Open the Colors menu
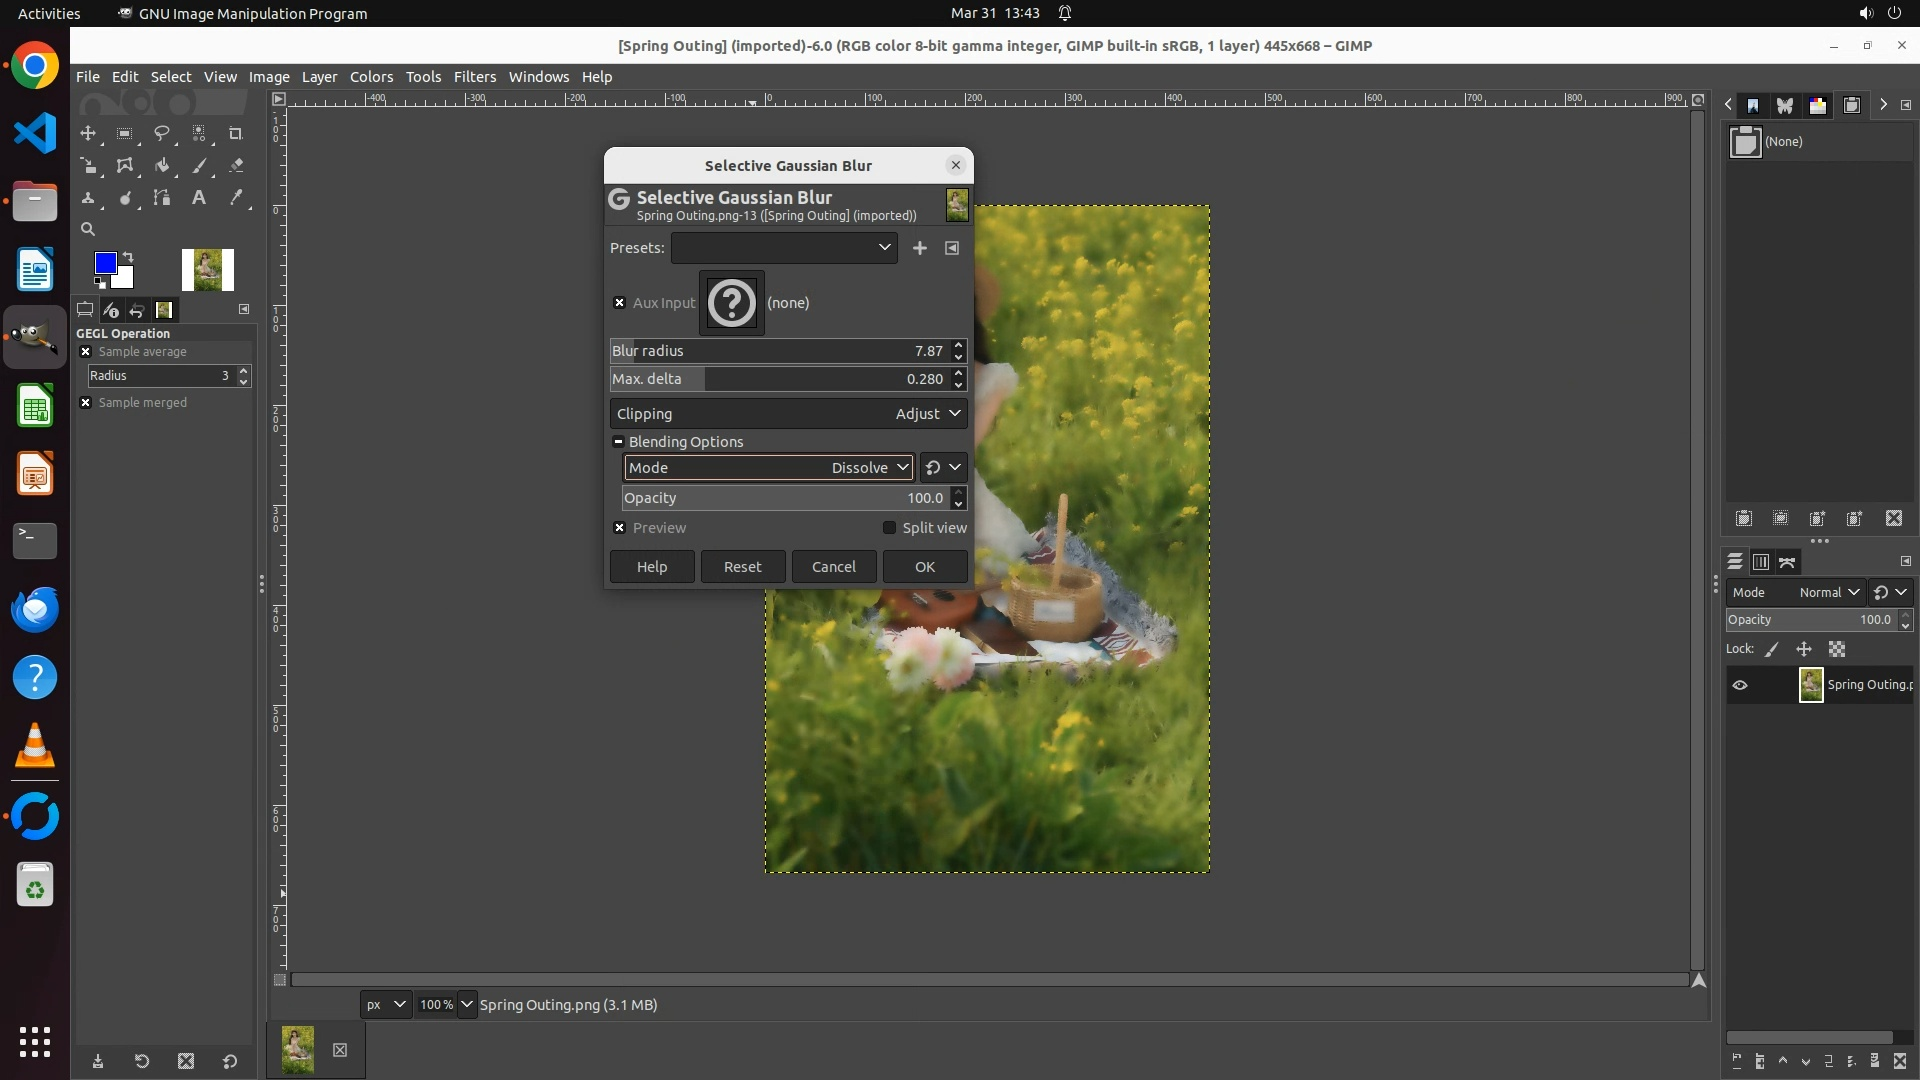Screen dimensions: 1920x1080 371,77
